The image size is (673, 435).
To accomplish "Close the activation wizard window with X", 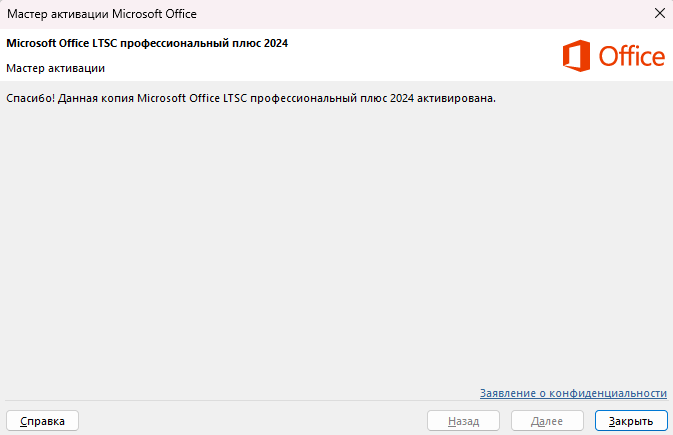I will (660, 13).
